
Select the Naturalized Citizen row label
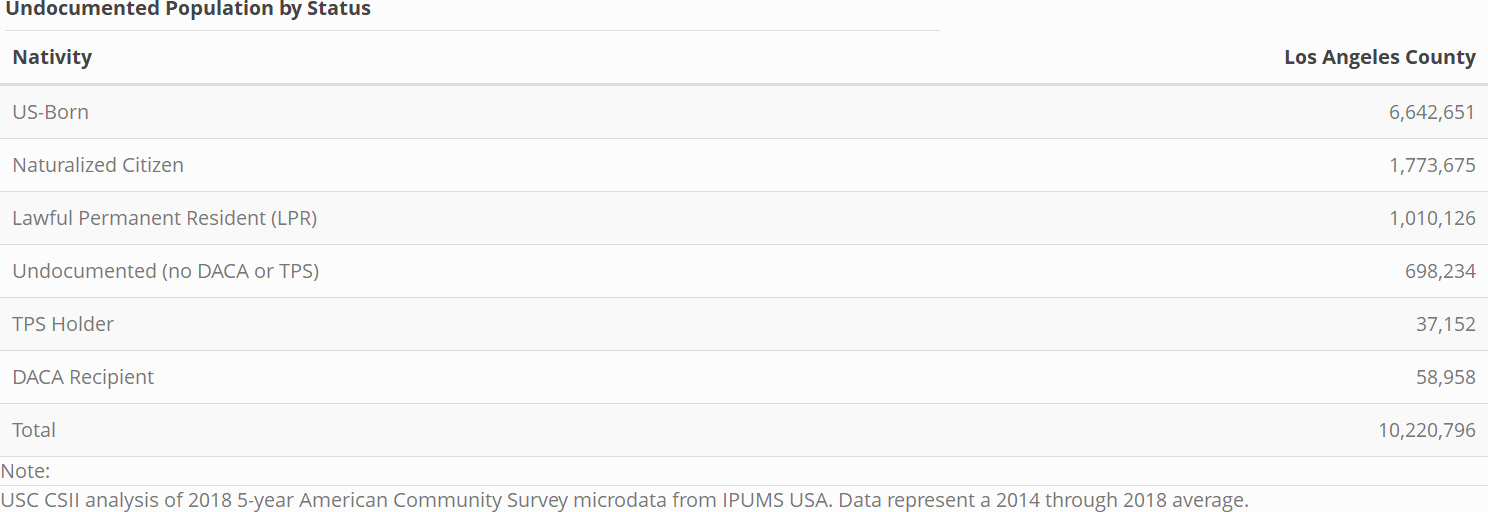pos(98,165)
